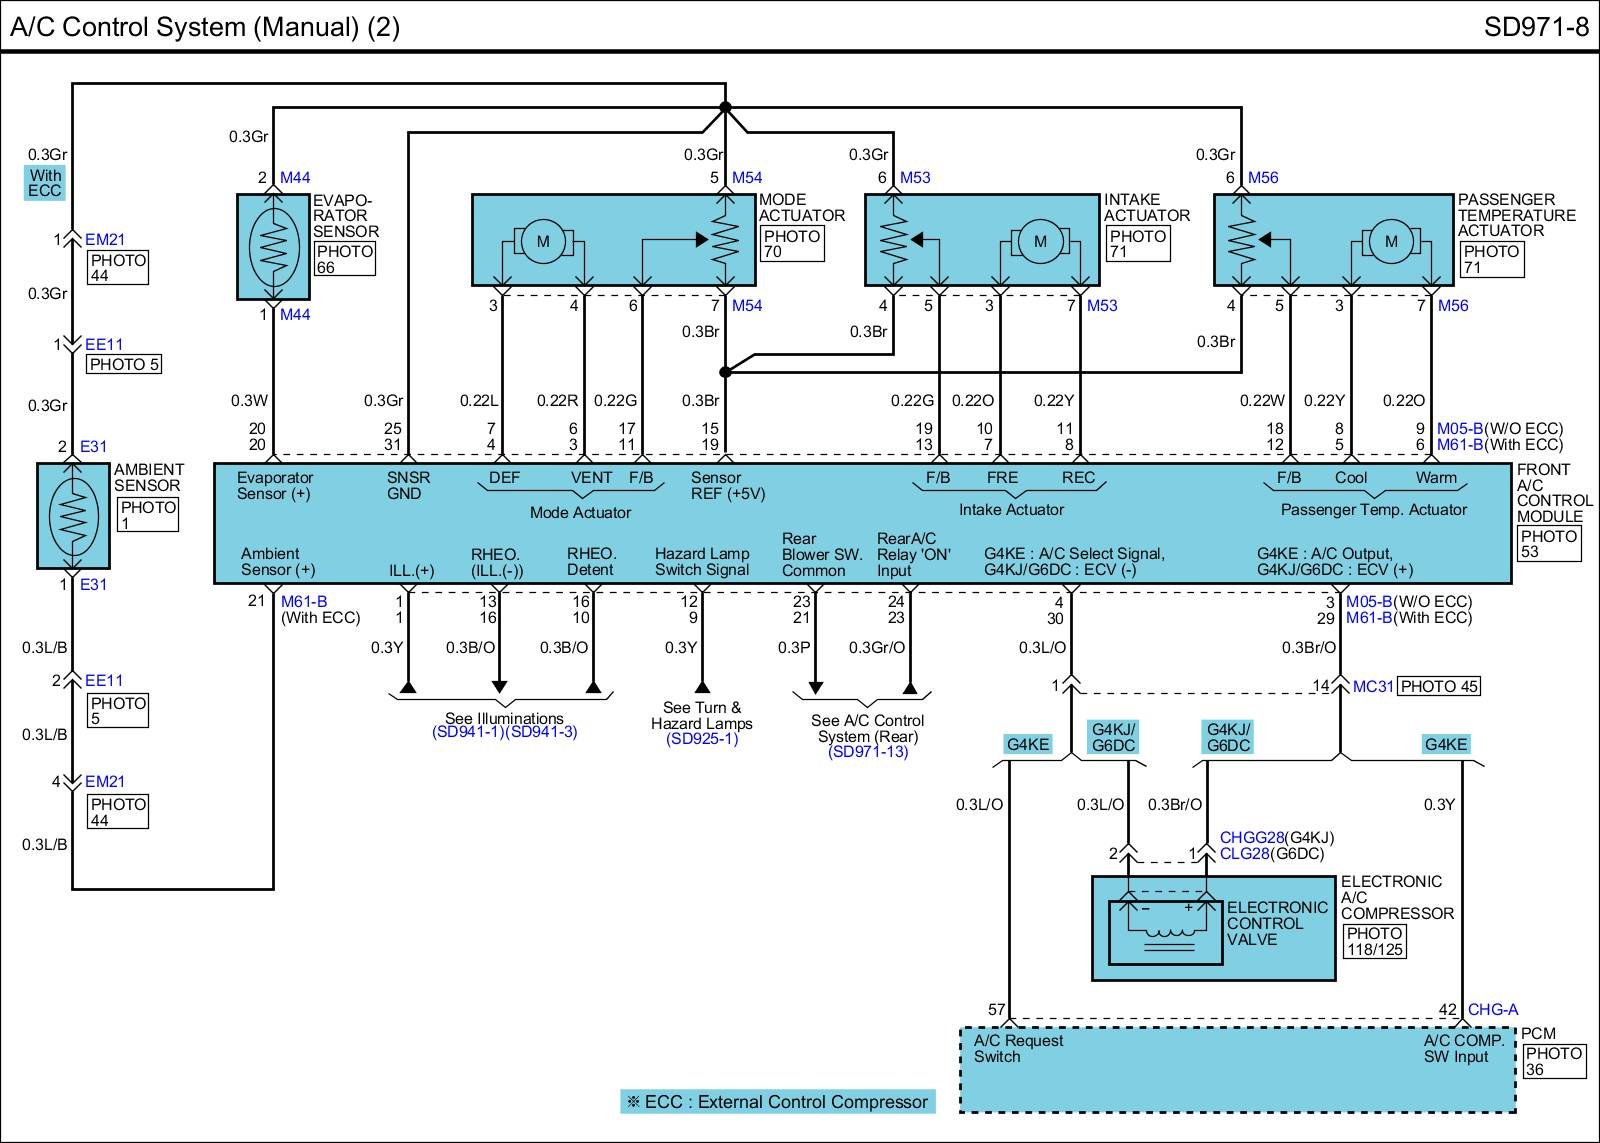Click the Mode Actuator potentiometer symbol
The width and height of the screenshot is (1600, 1143).
point(724,240)
